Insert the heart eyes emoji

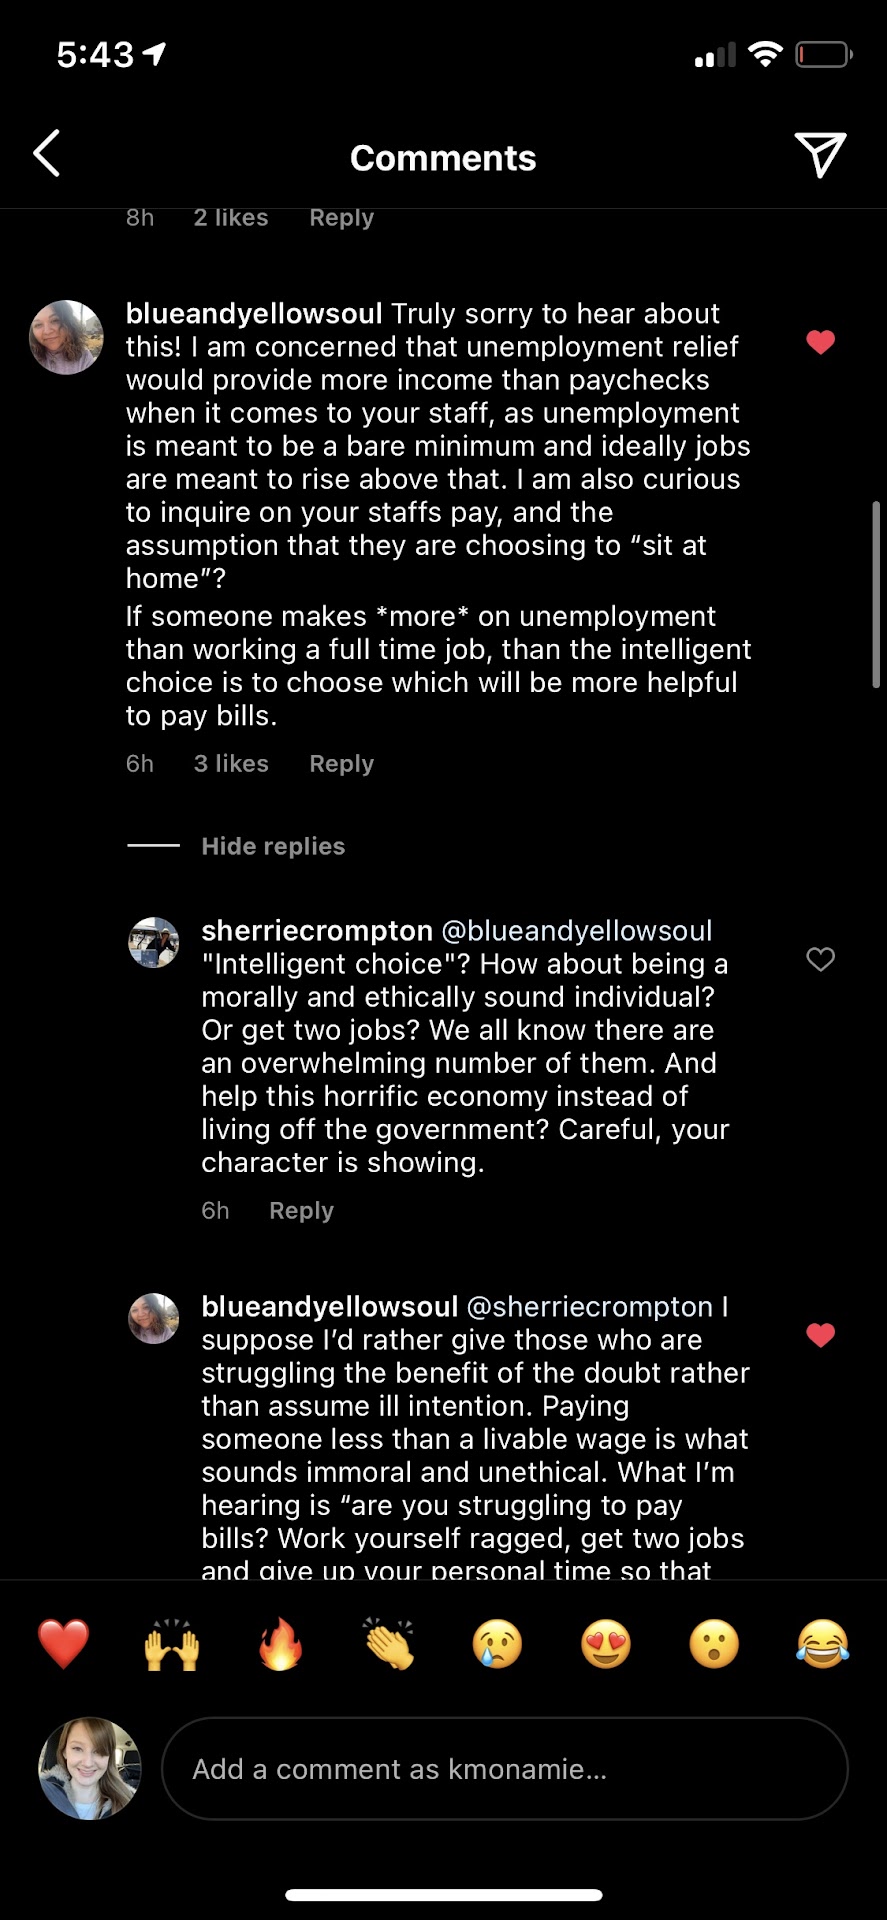606,1644
